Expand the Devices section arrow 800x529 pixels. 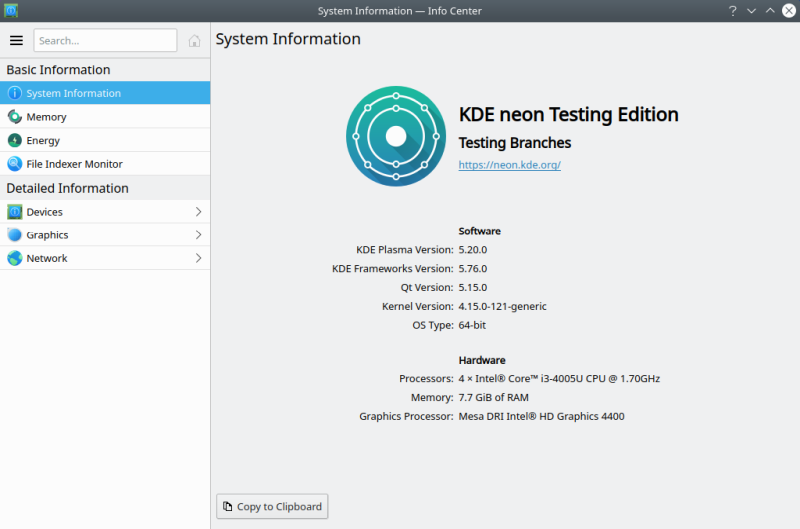(x=198, y=212)
